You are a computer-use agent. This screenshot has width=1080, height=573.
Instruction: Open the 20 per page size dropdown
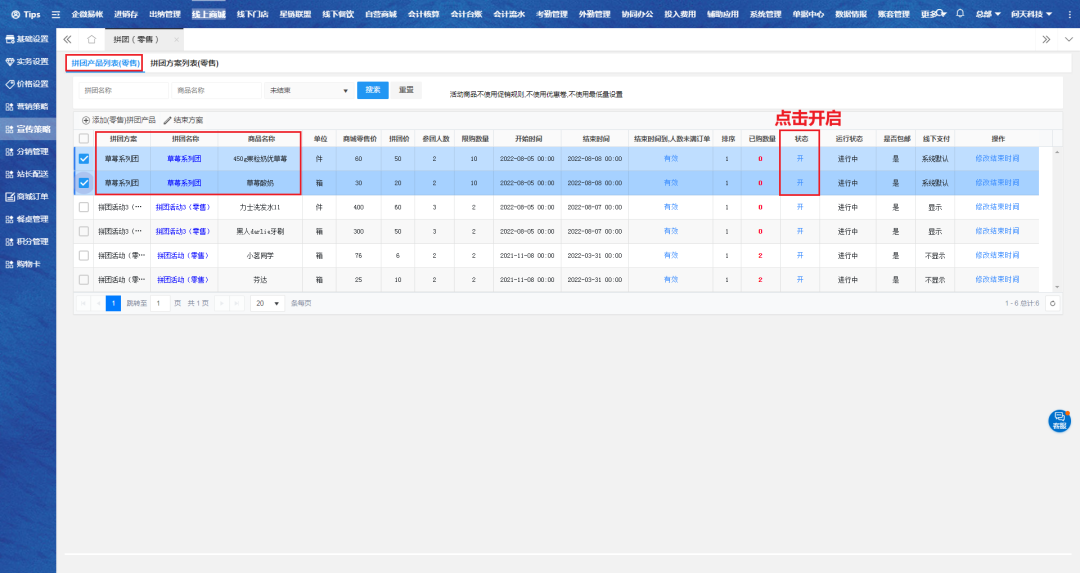click(267, 303)
